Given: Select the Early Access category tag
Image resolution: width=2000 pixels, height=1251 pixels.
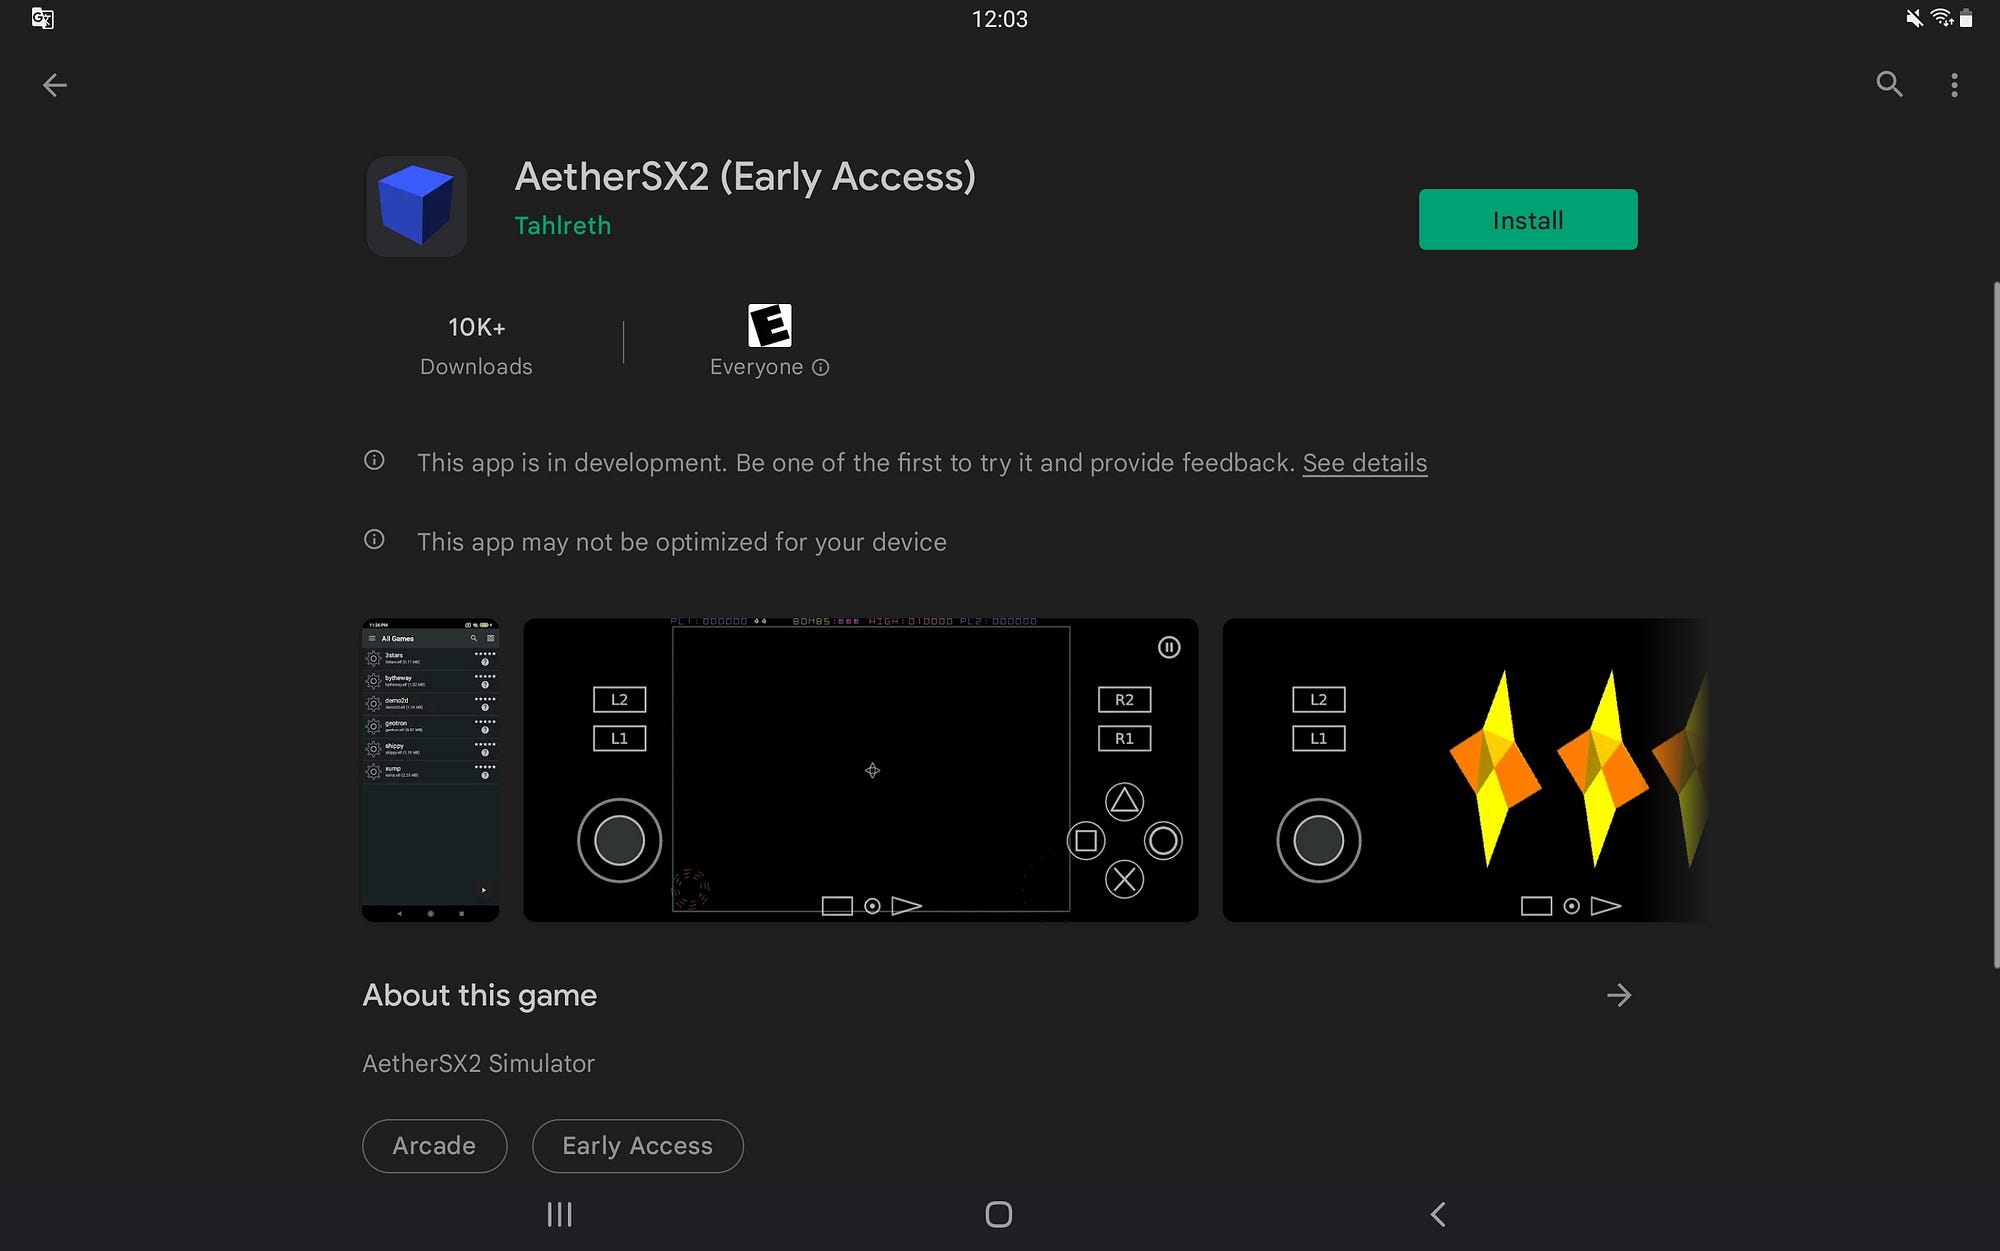Looking at the screenshot, I should (x=635, y=1146).
